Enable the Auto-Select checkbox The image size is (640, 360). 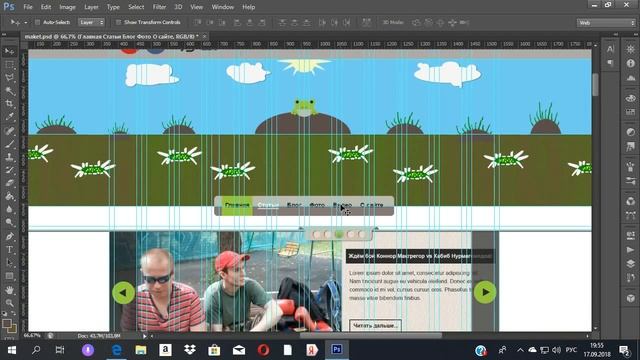[x=38, y=22]
